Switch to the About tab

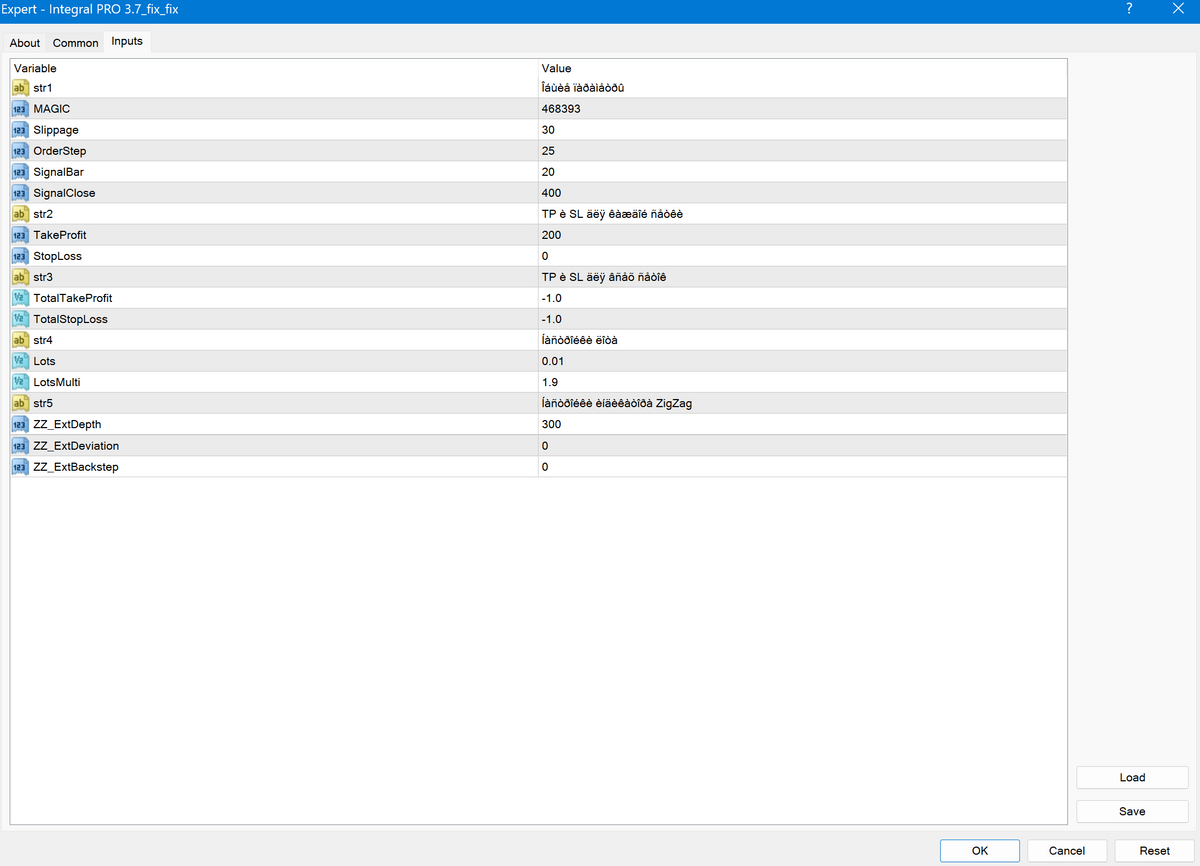tap(25, 43)
